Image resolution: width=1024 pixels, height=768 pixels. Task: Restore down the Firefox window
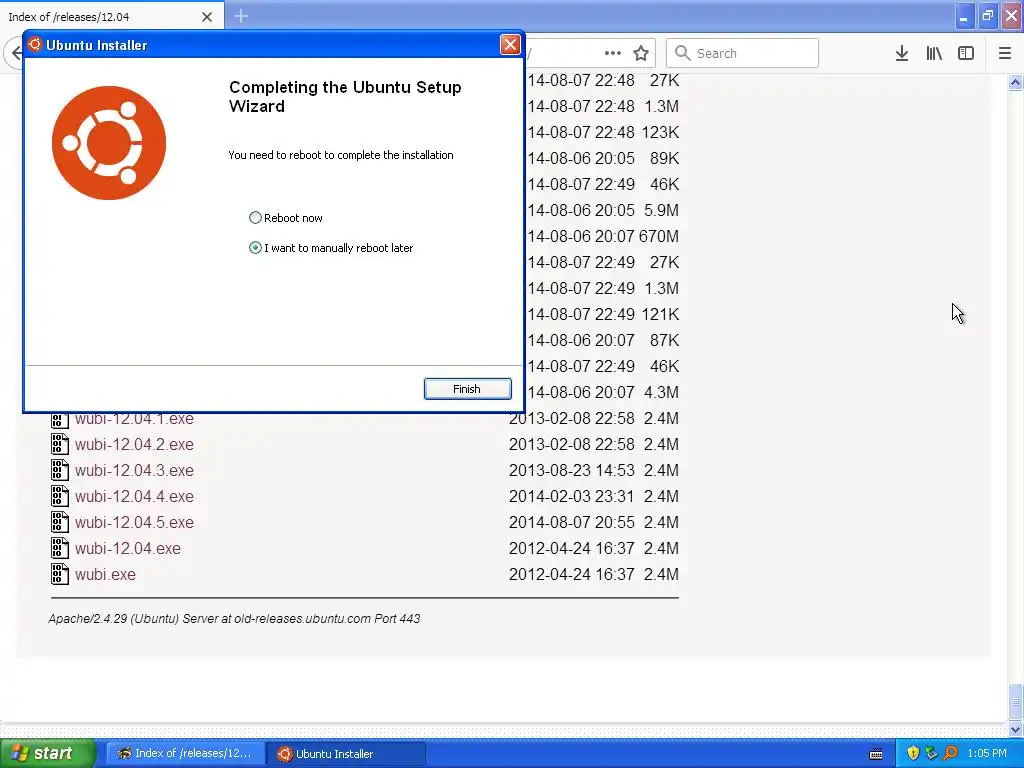click(987, 16)
